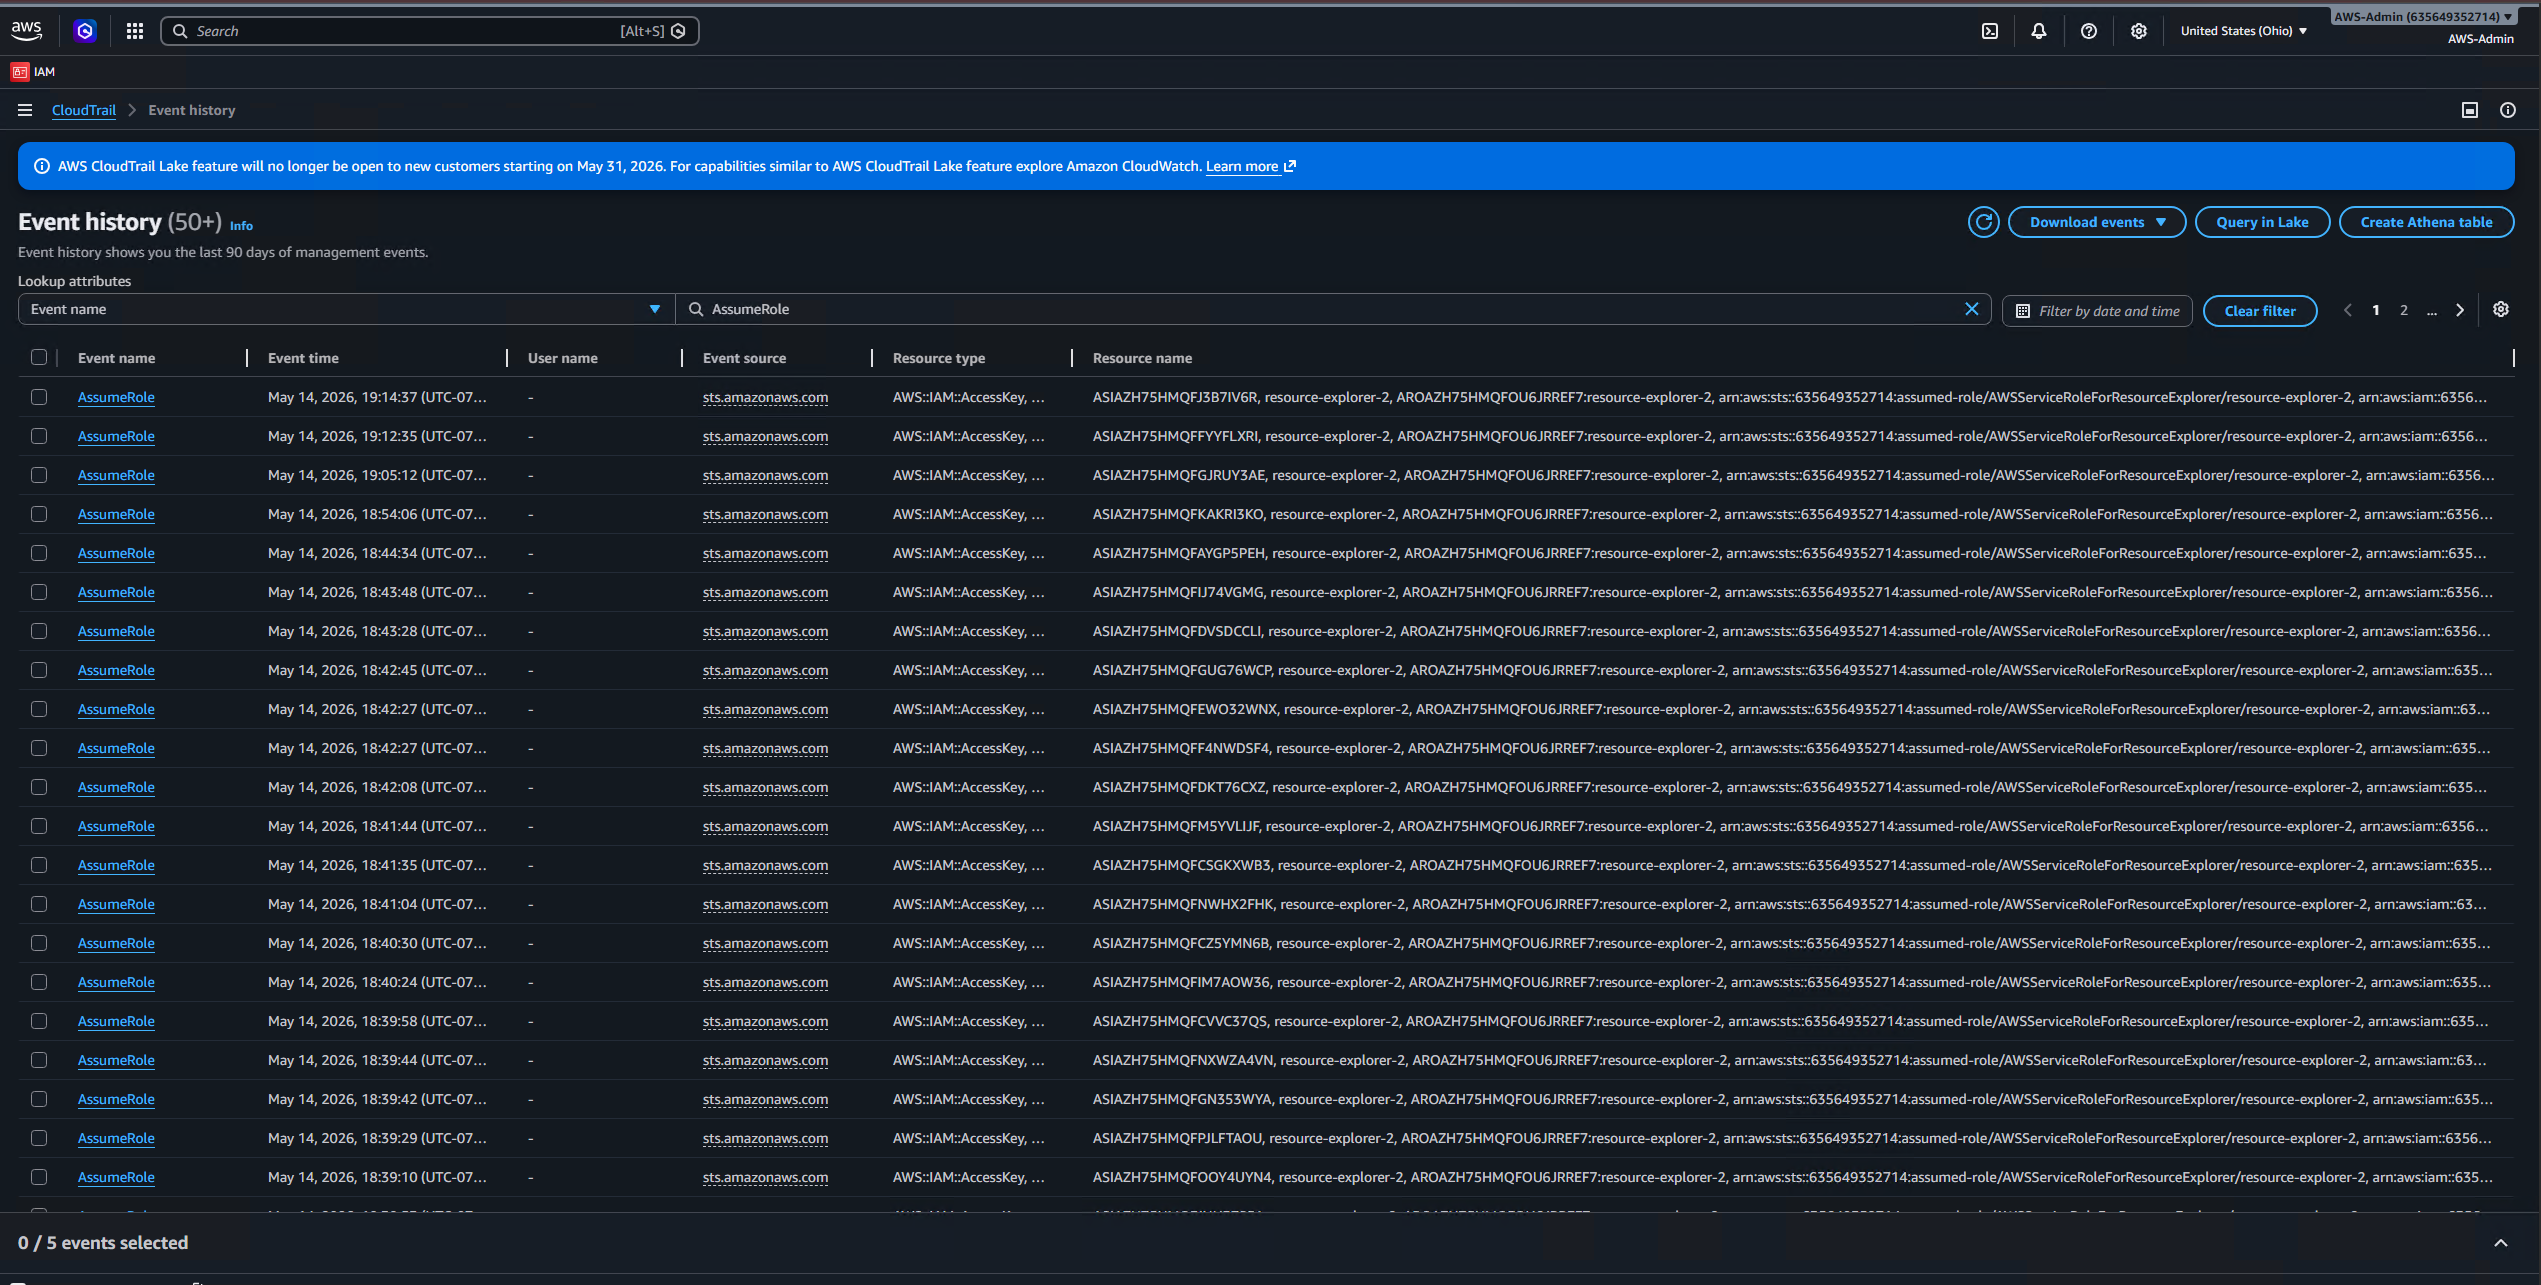The image size is (2541, 1285).
Task: Click the info icon in the blue banner
Action: tap(42, 166)
